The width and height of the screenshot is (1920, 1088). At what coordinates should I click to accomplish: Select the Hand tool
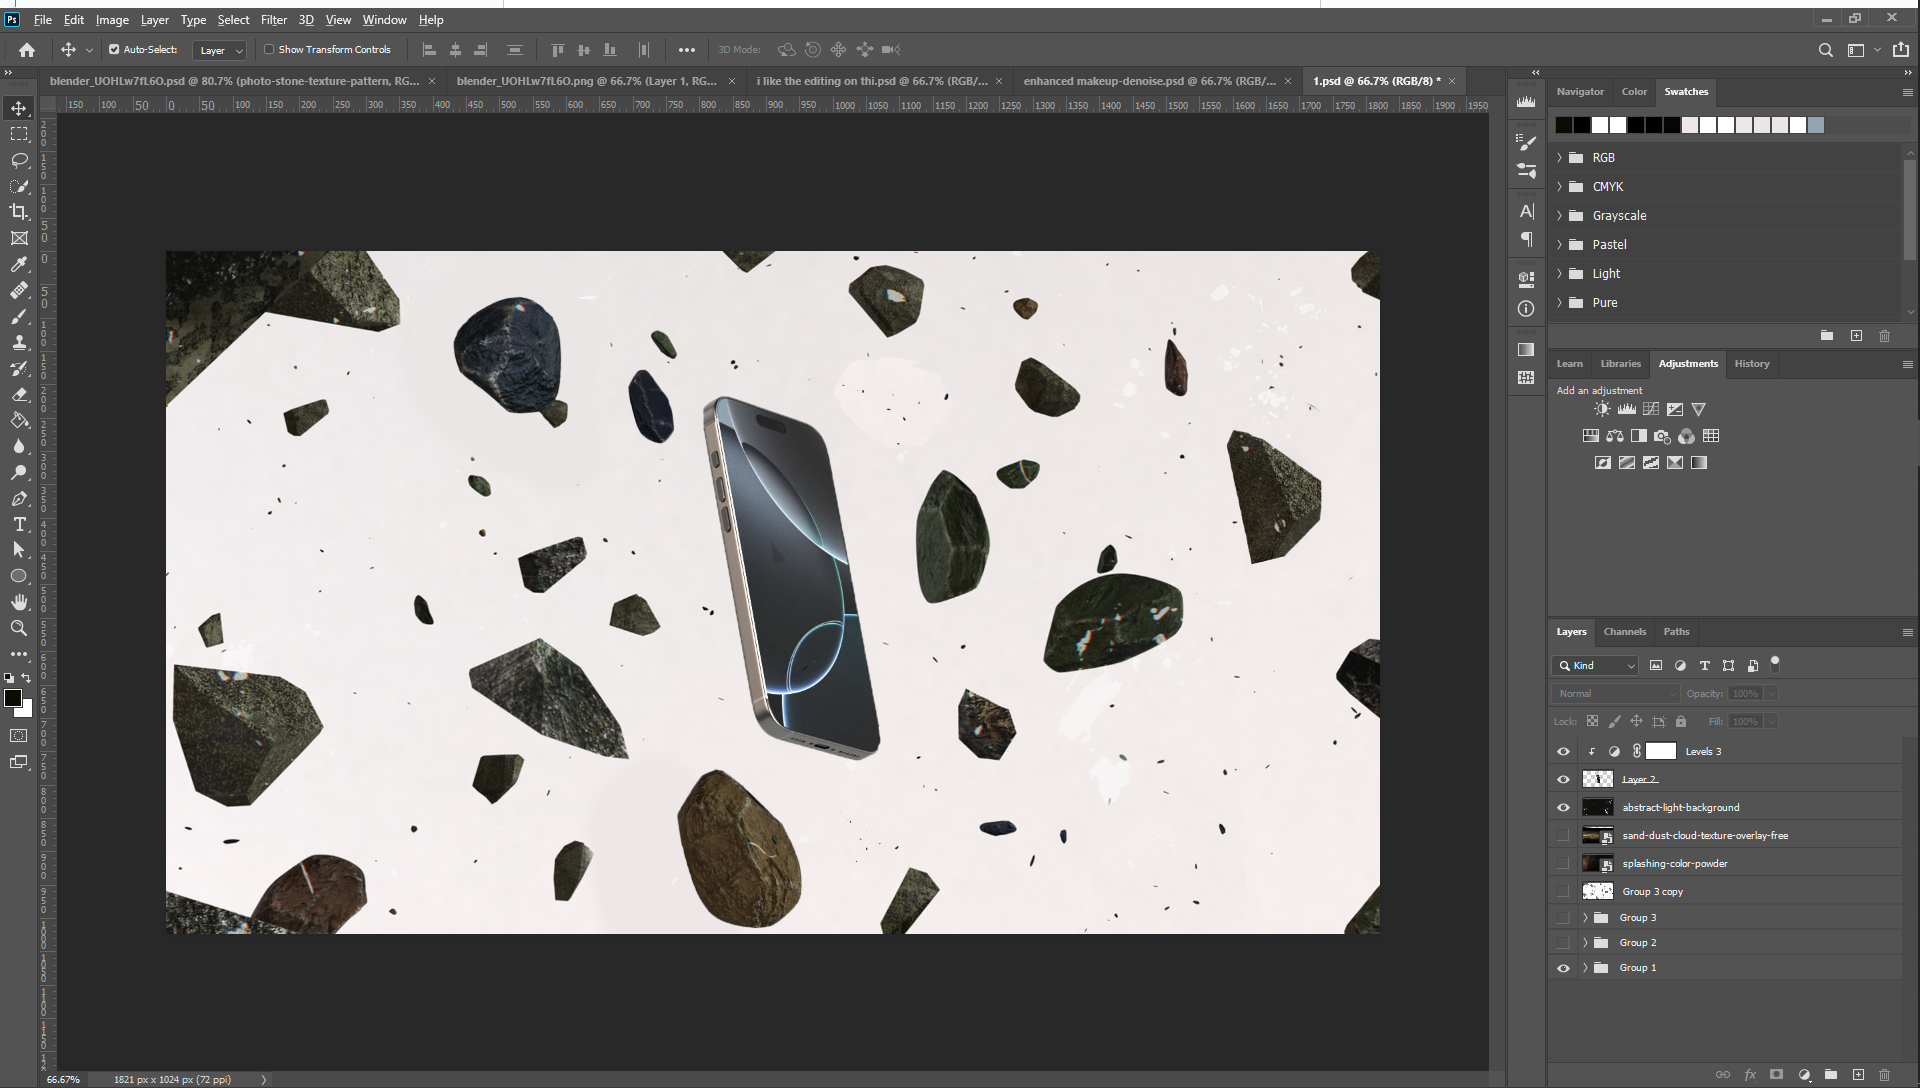tap(19, 602)
